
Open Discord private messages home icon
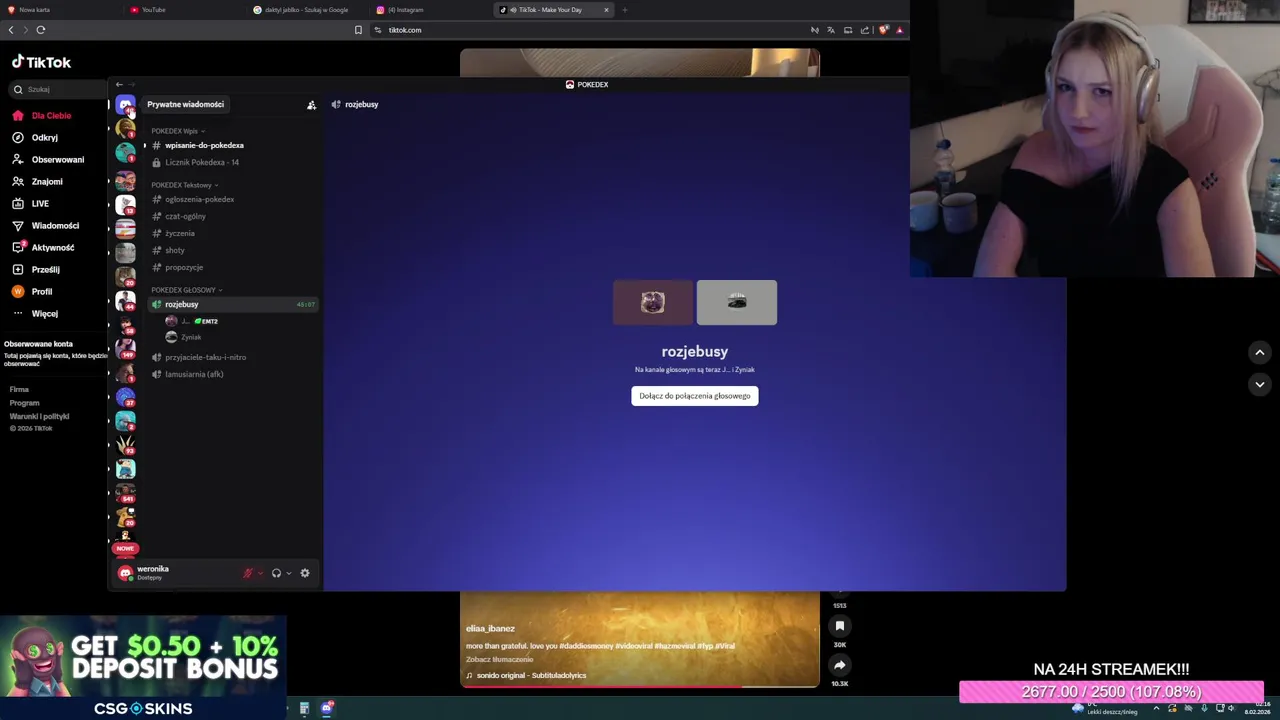125,104
